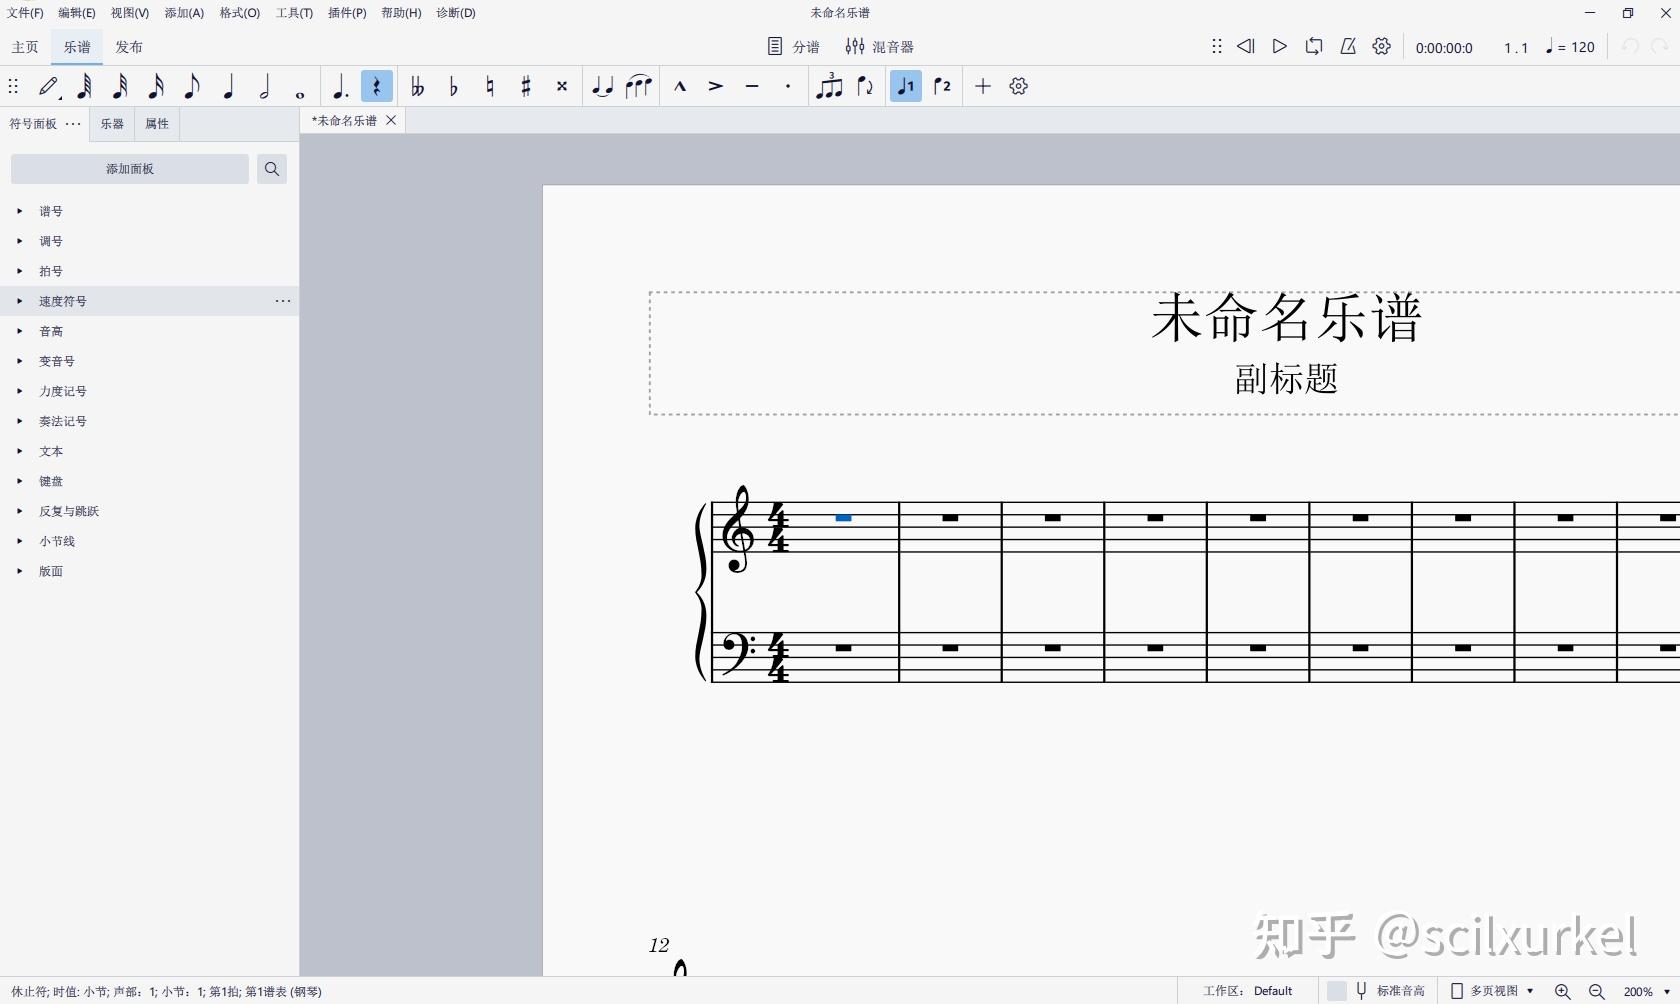This screenshot has height=1004, width=1680.
Task: Start playback with the Play button
Action: pos(1280,47)
